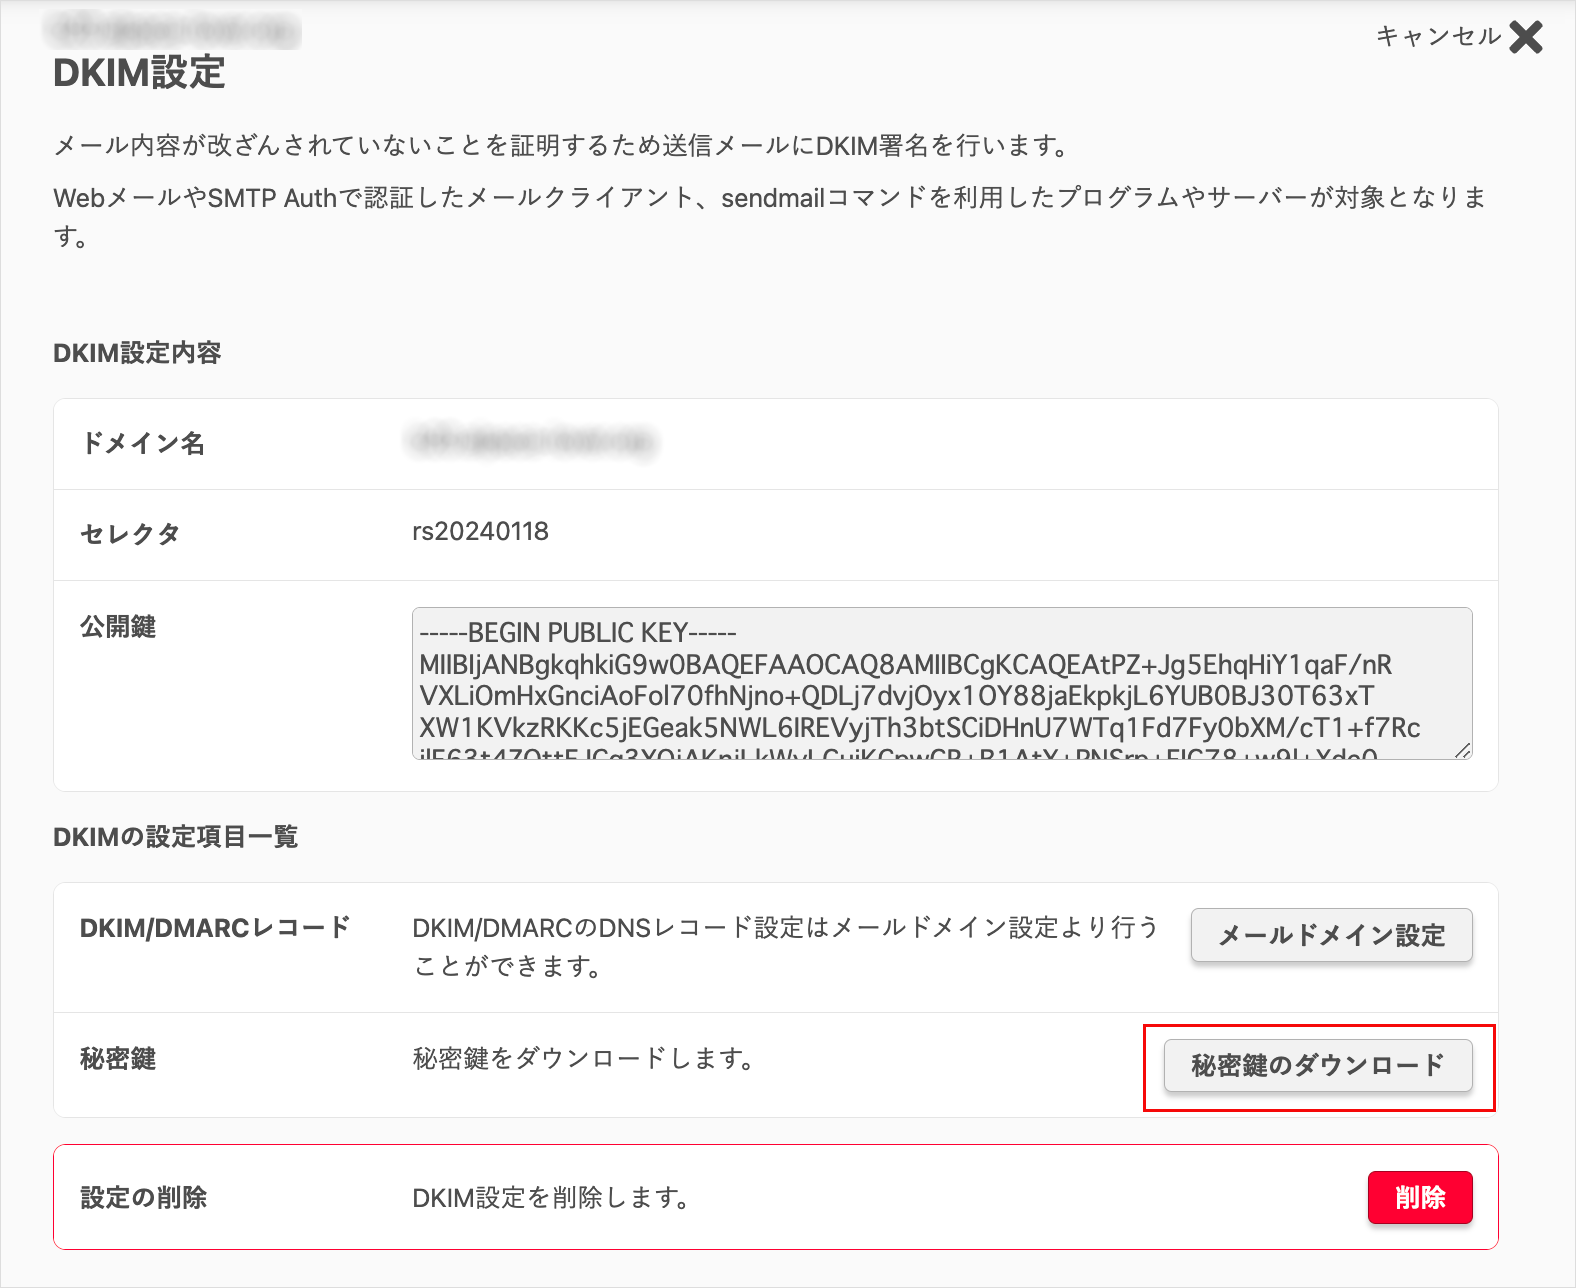Click the 秘密鍵 row label

click(x=118, y=1059)
